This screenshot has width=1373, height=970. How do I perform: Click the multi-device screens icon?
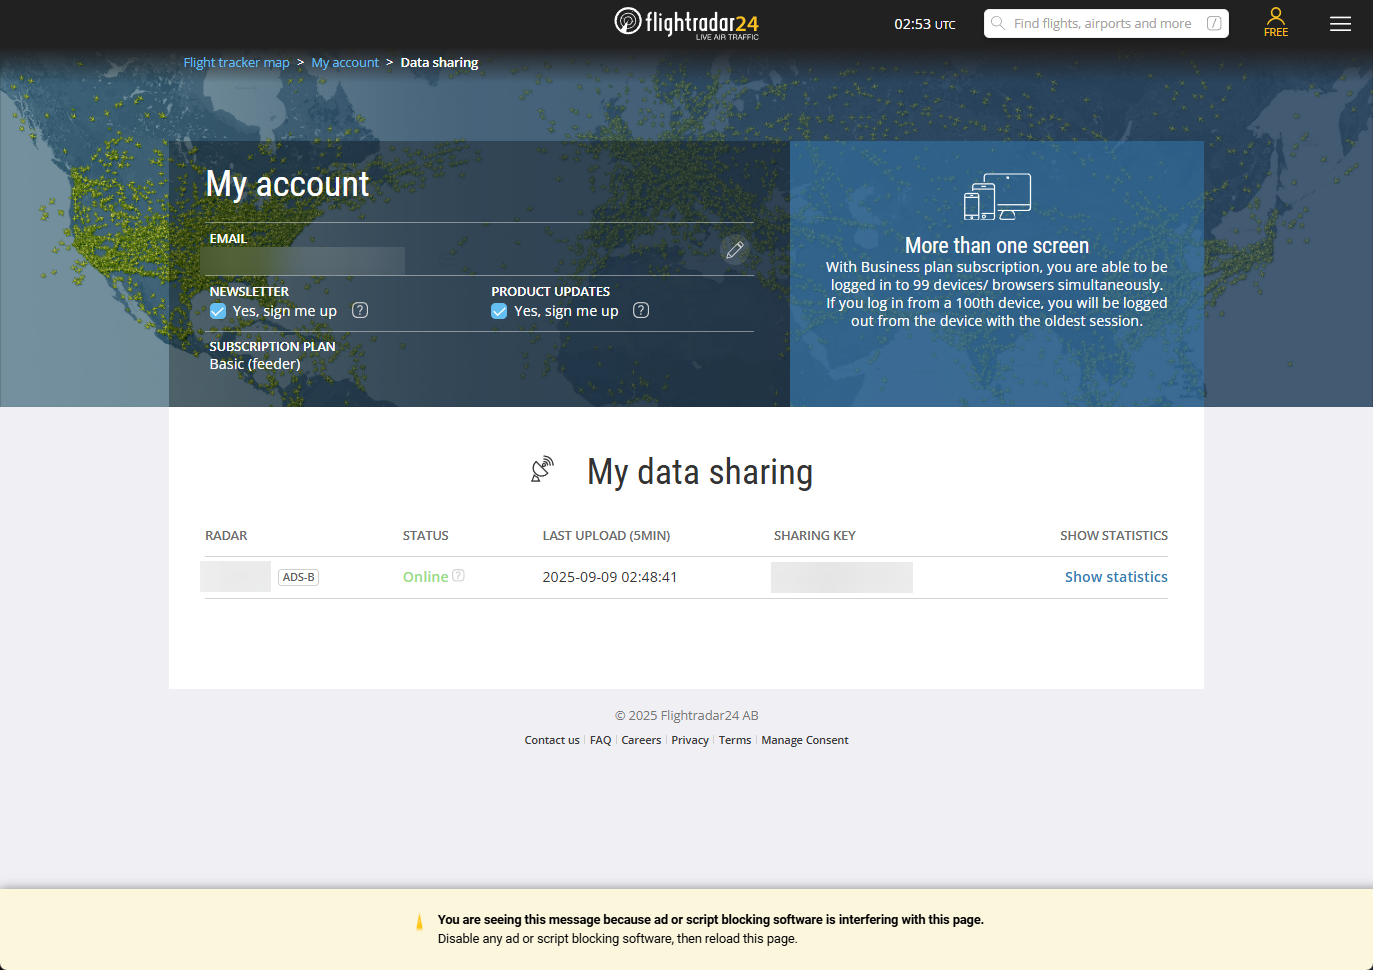point(997,197)
